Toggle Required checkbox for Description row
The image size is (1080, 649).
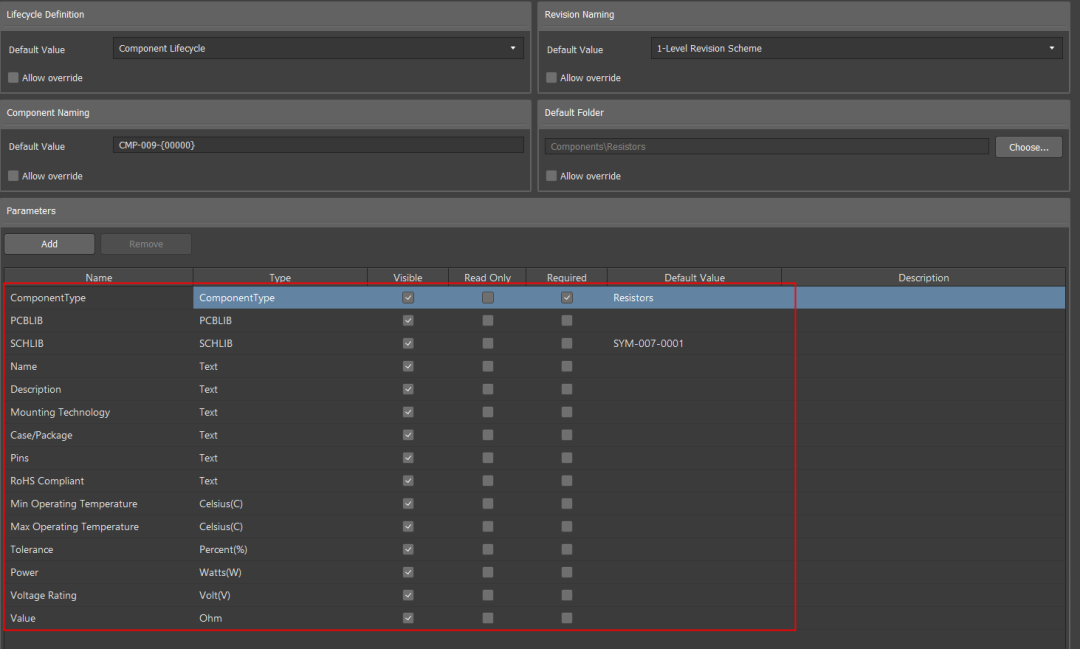pos(567,389)
